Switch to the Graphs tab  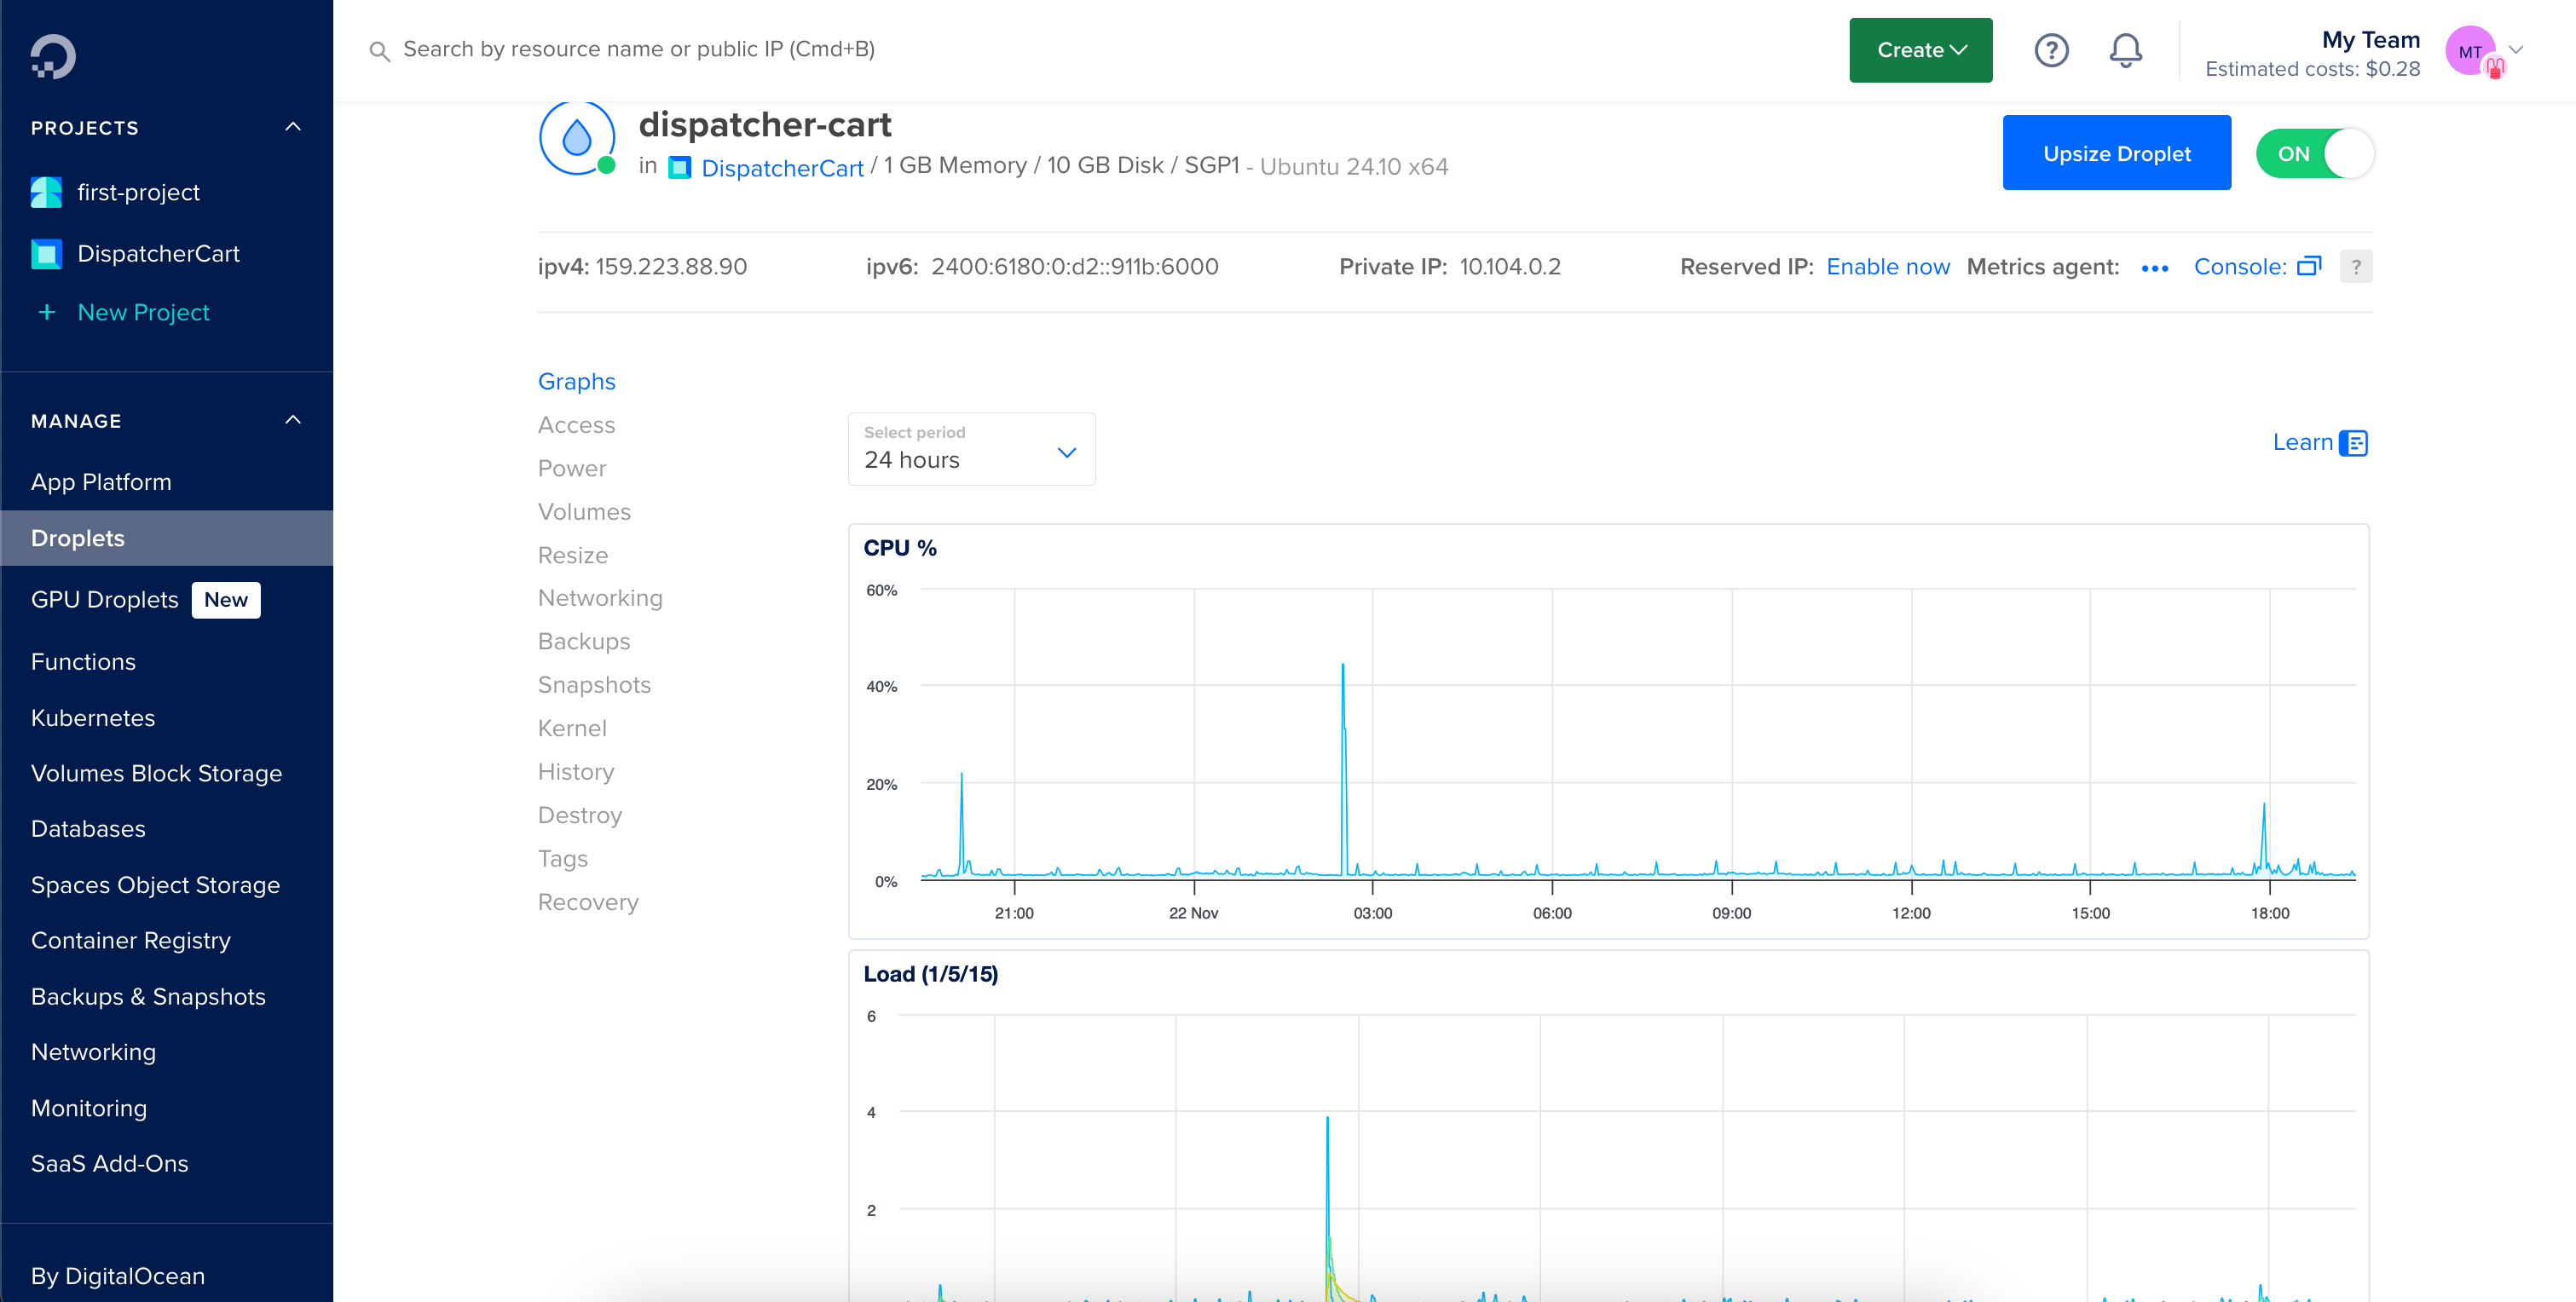pos(576,381)
